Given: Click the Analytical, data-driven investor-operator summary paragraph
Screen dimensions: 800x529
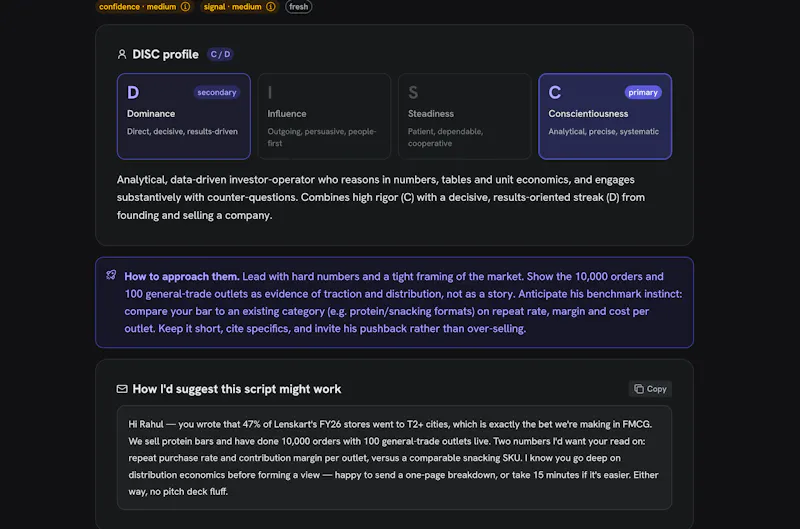Looking at the screenshot, I should (381, 197).
